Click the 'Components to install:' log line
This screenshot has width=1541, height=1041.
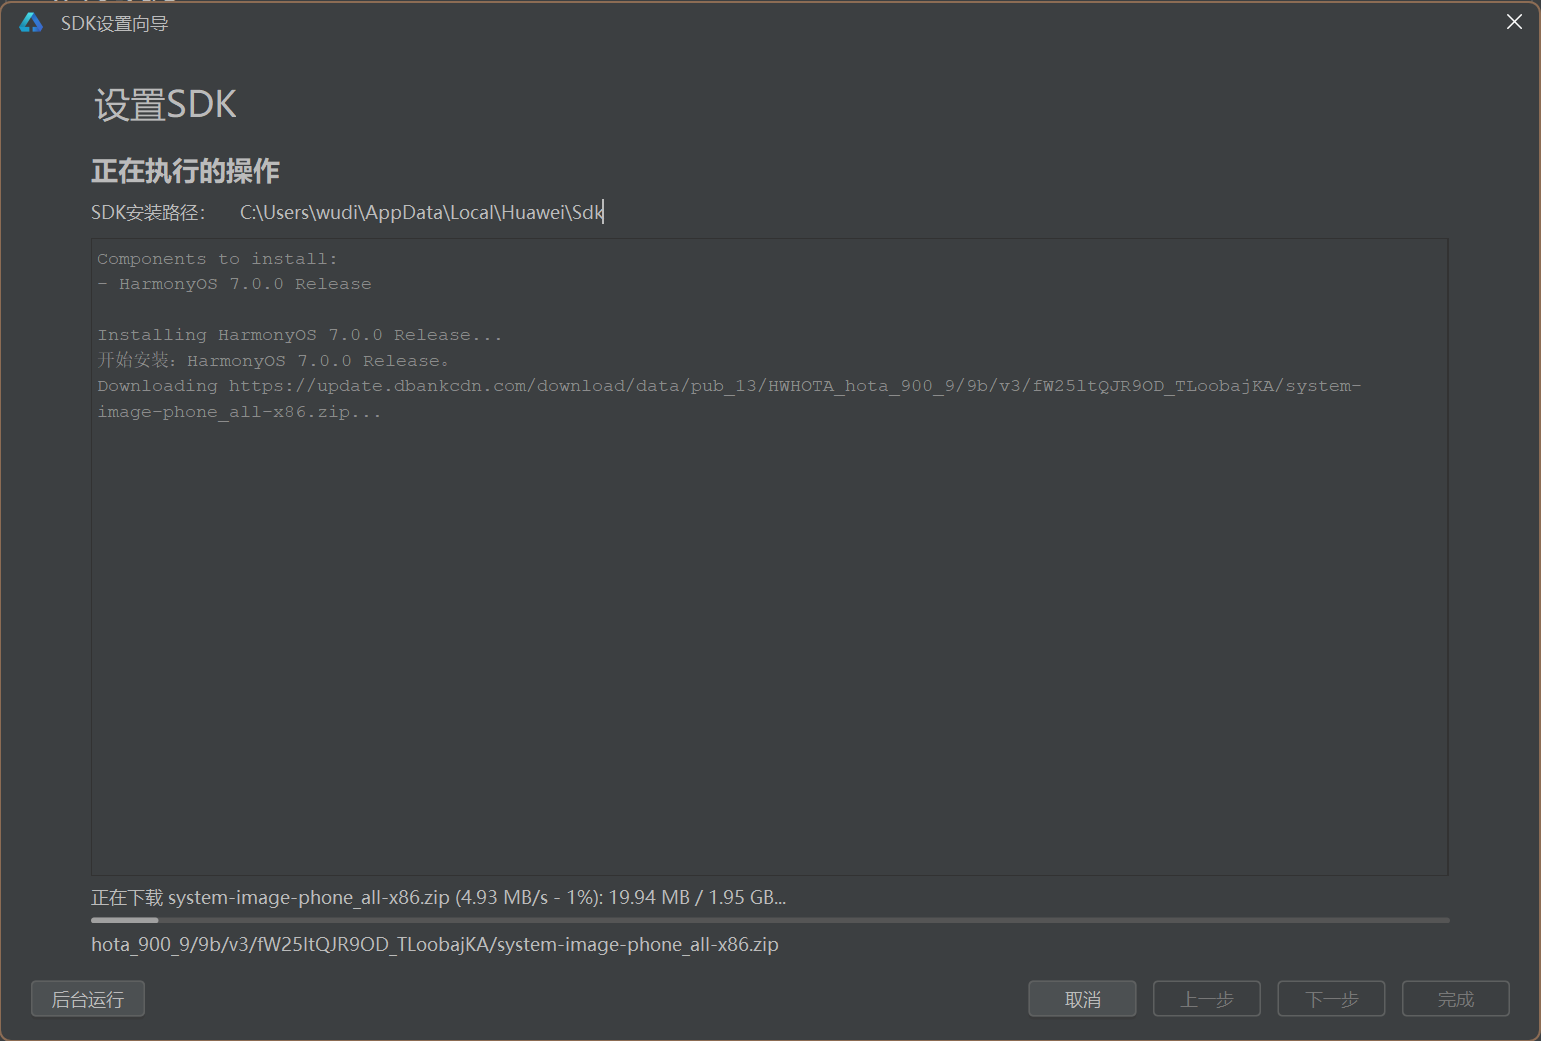pyautogui.click(x=217, y=259)
